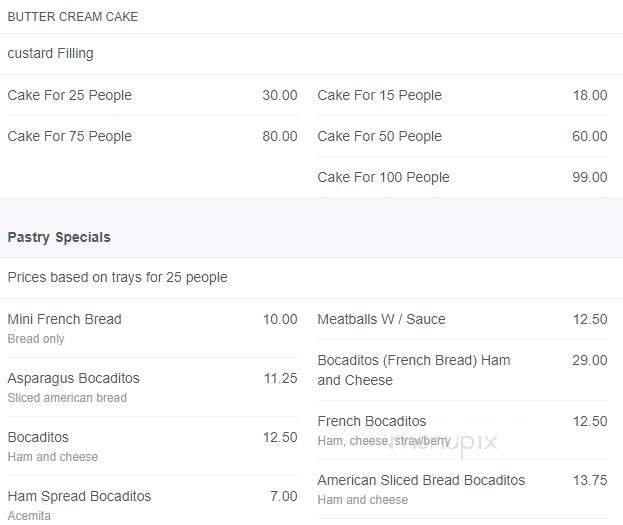Click the Meatballs W / Sauce item

(x=381, y=319)
